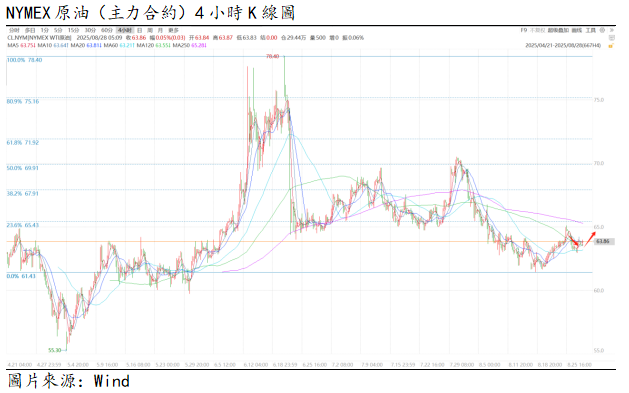The height and width of the screenshot is (393, 629).
Task: Expand the double-chevron sidebar arrow
Action: point(612,30)
